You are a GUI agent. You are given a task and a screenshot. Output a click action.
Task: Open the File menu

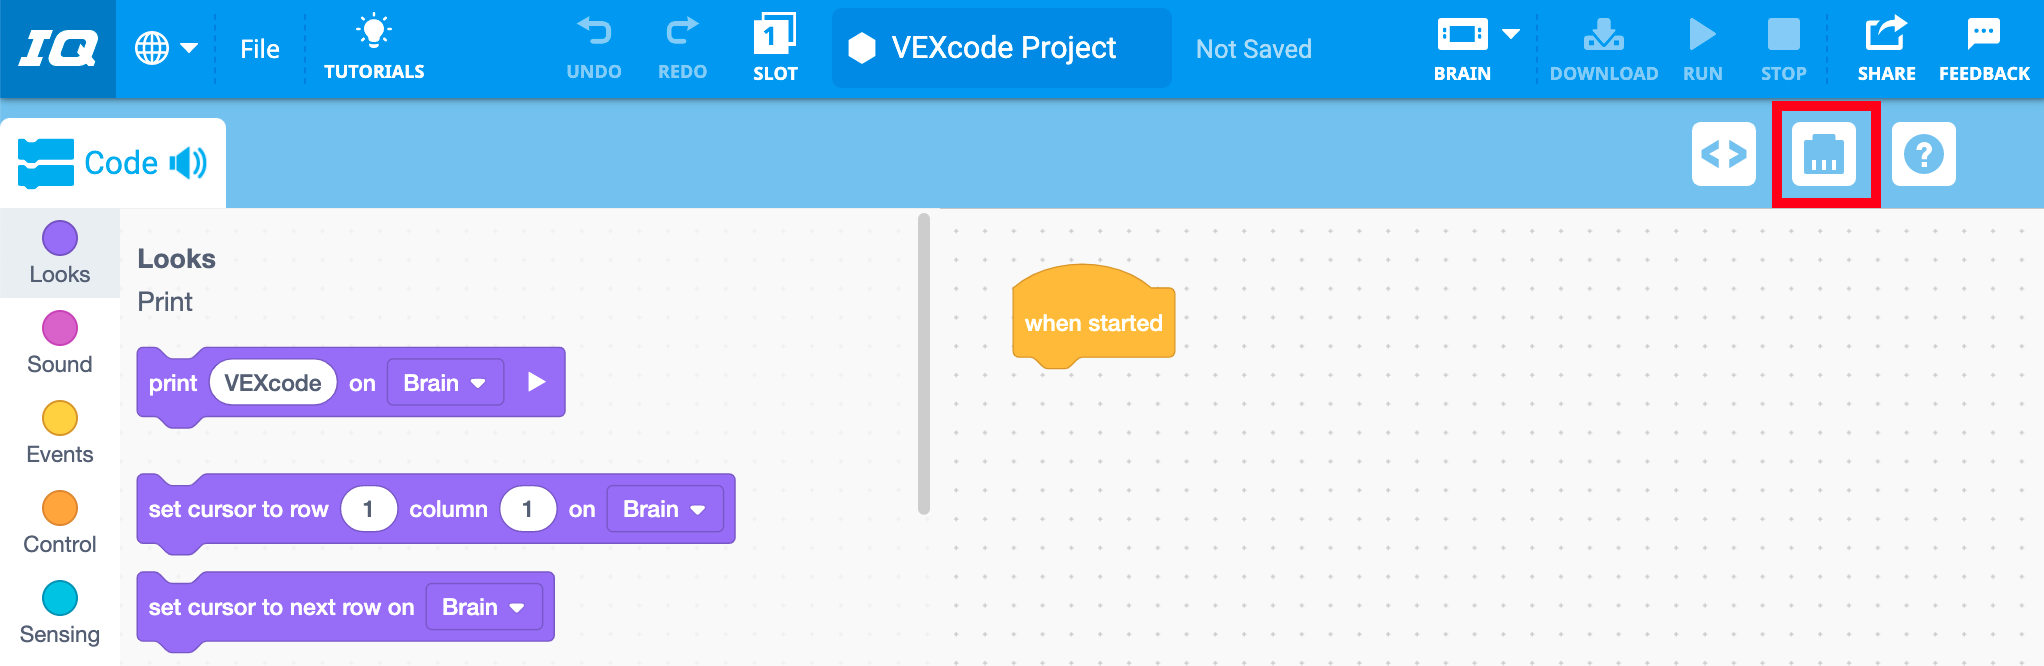point(259,47)
